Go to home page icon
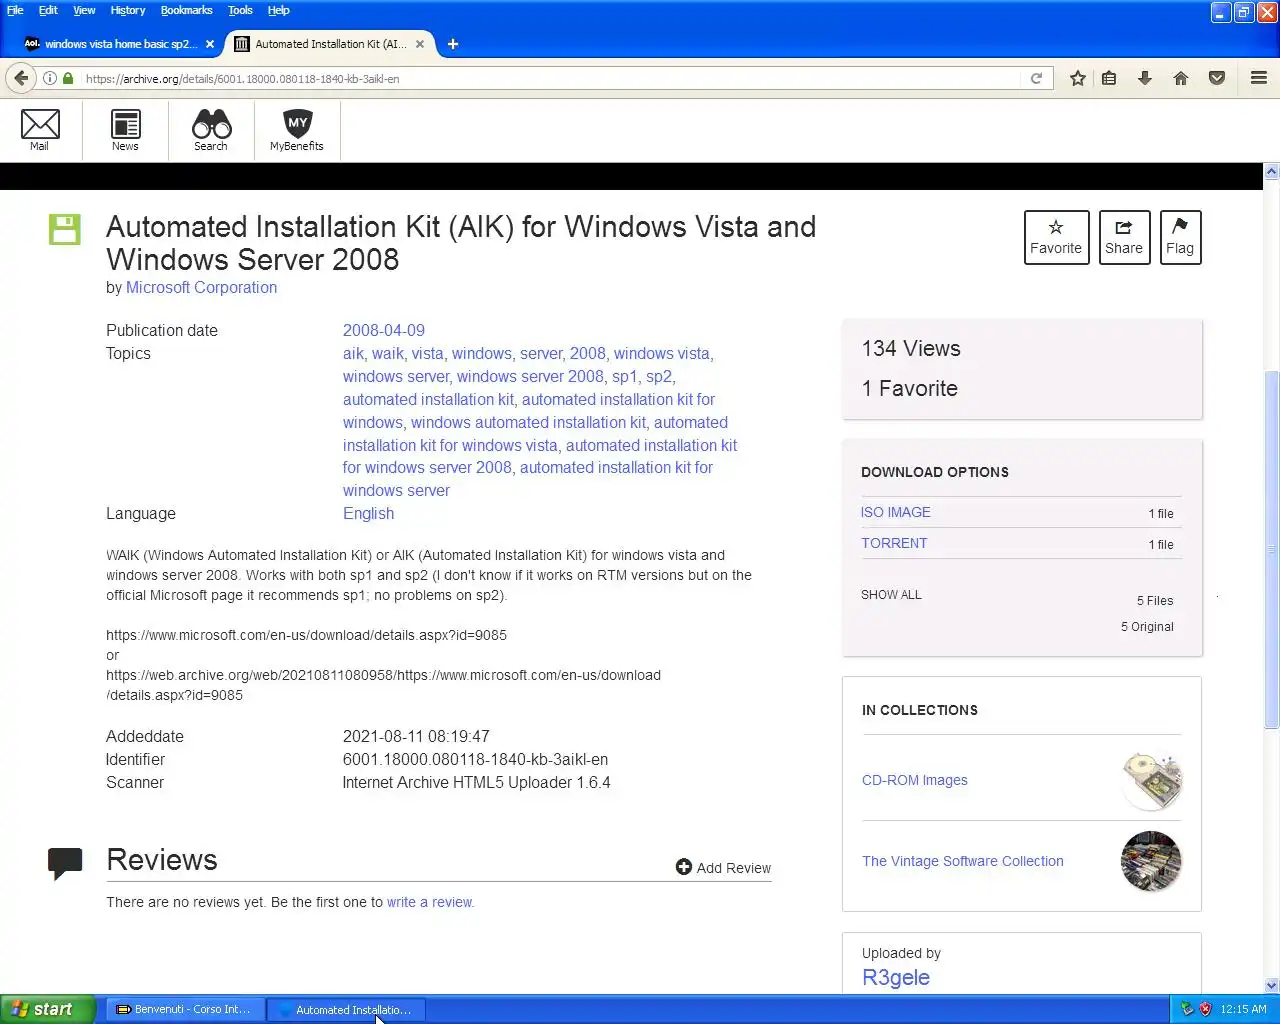The width and height of the screenshot is (1280, 1024). click(x=1181, y=78)
